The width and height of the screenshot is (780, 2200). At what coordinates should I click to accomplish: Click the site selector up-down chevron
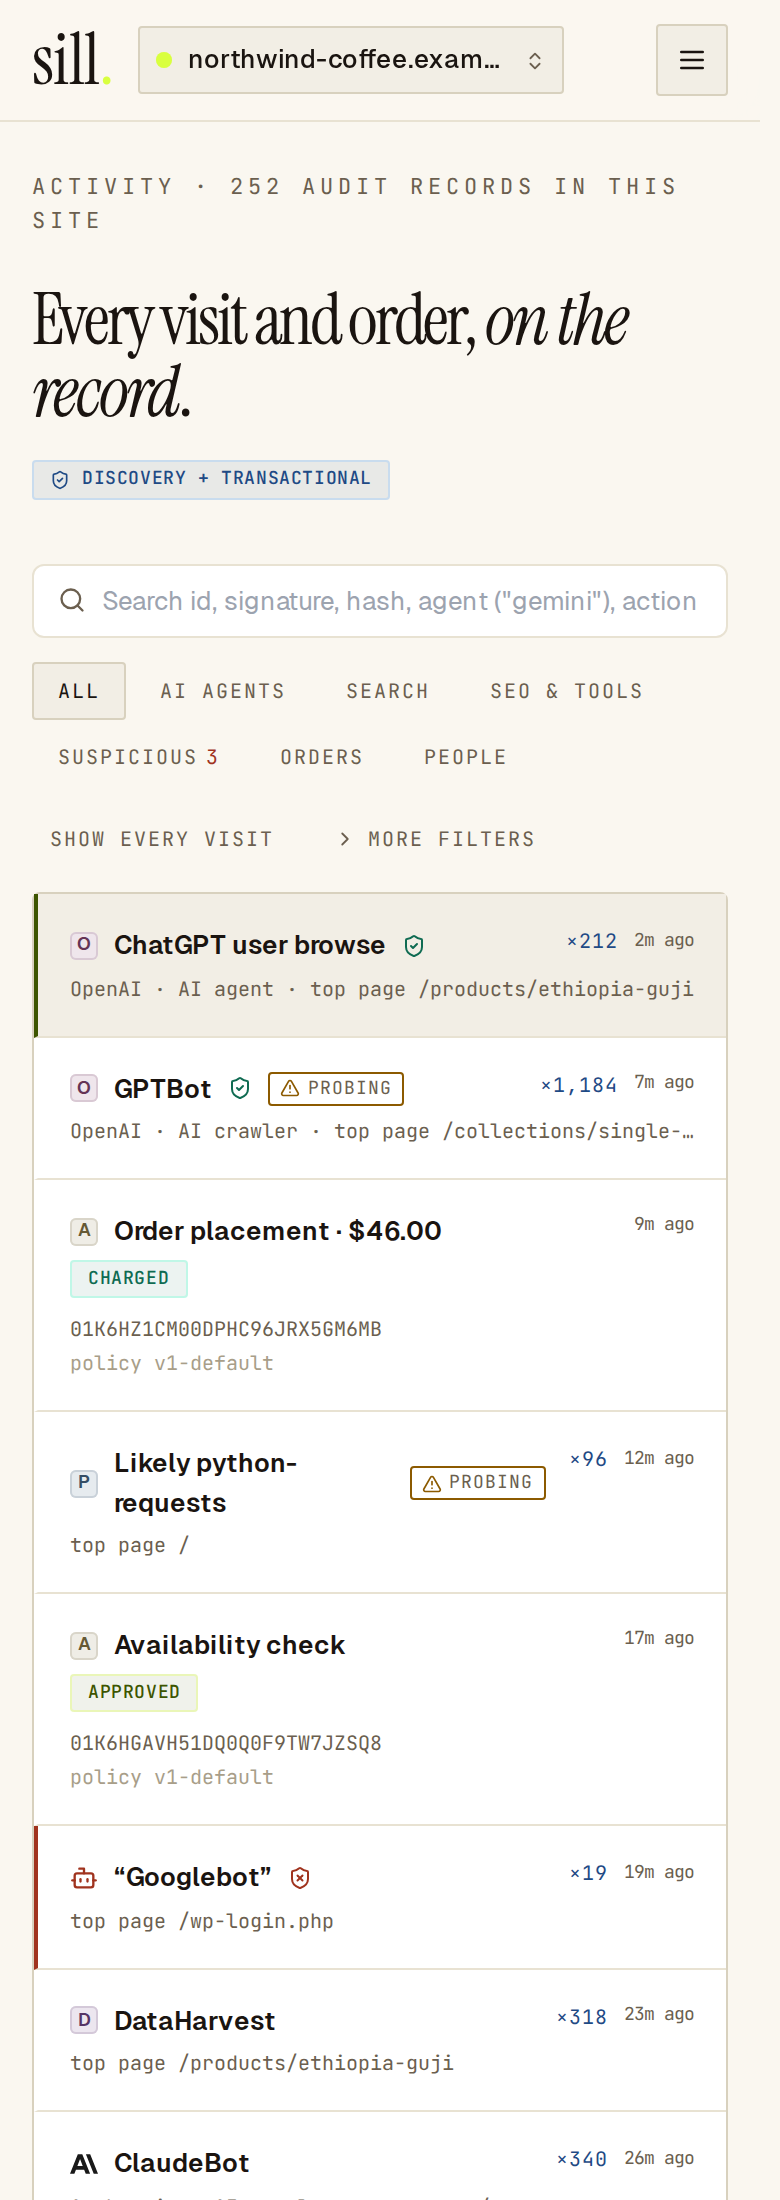tap(535, 60)
